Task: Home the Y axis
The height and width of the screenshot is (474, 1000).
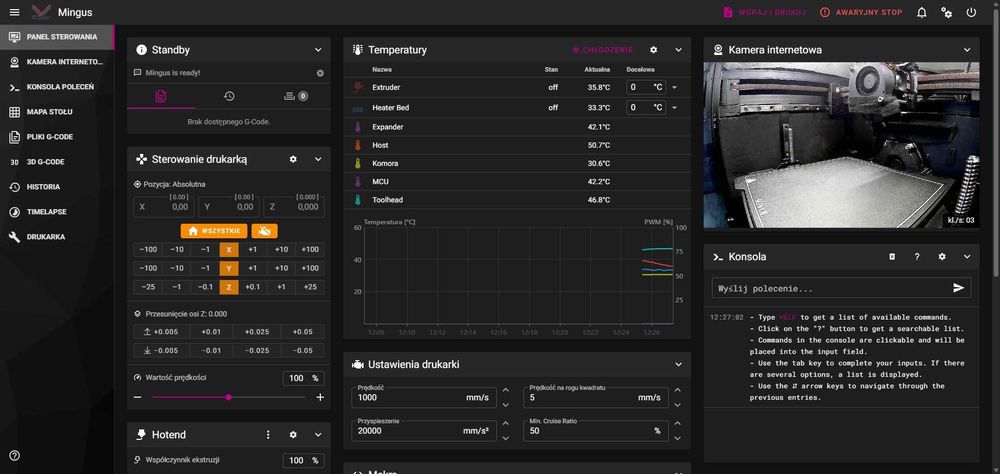Action: coord(229,269)
